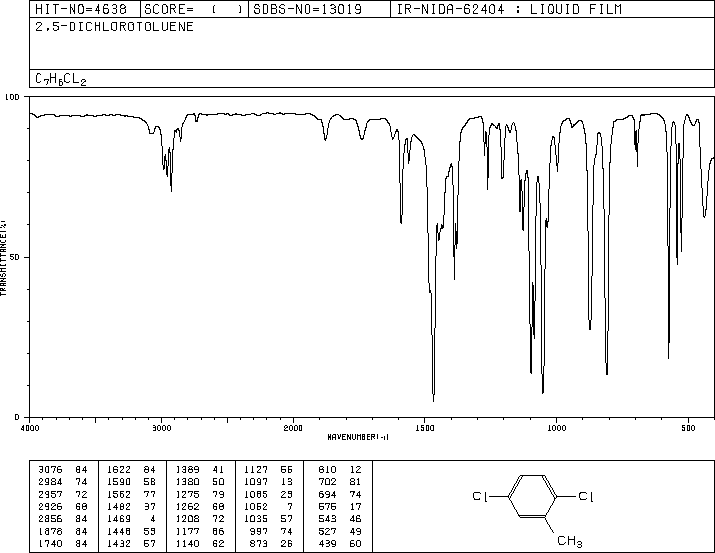Click the SCORE= ( ) header field

193,9
